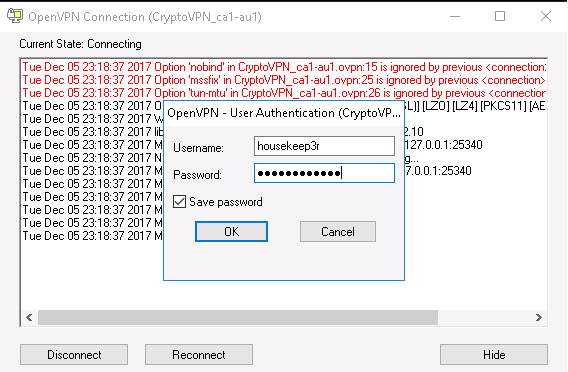Viewport: 568px width, 372px height.
Task: Minimize the OpenVPN Connection window
Action: pos(455,16)
